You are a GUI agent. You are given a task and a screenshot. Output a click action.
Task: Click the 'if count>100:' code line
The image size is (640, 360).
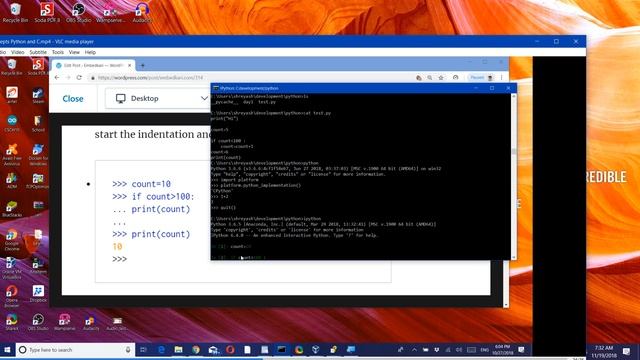pos(153,197)
